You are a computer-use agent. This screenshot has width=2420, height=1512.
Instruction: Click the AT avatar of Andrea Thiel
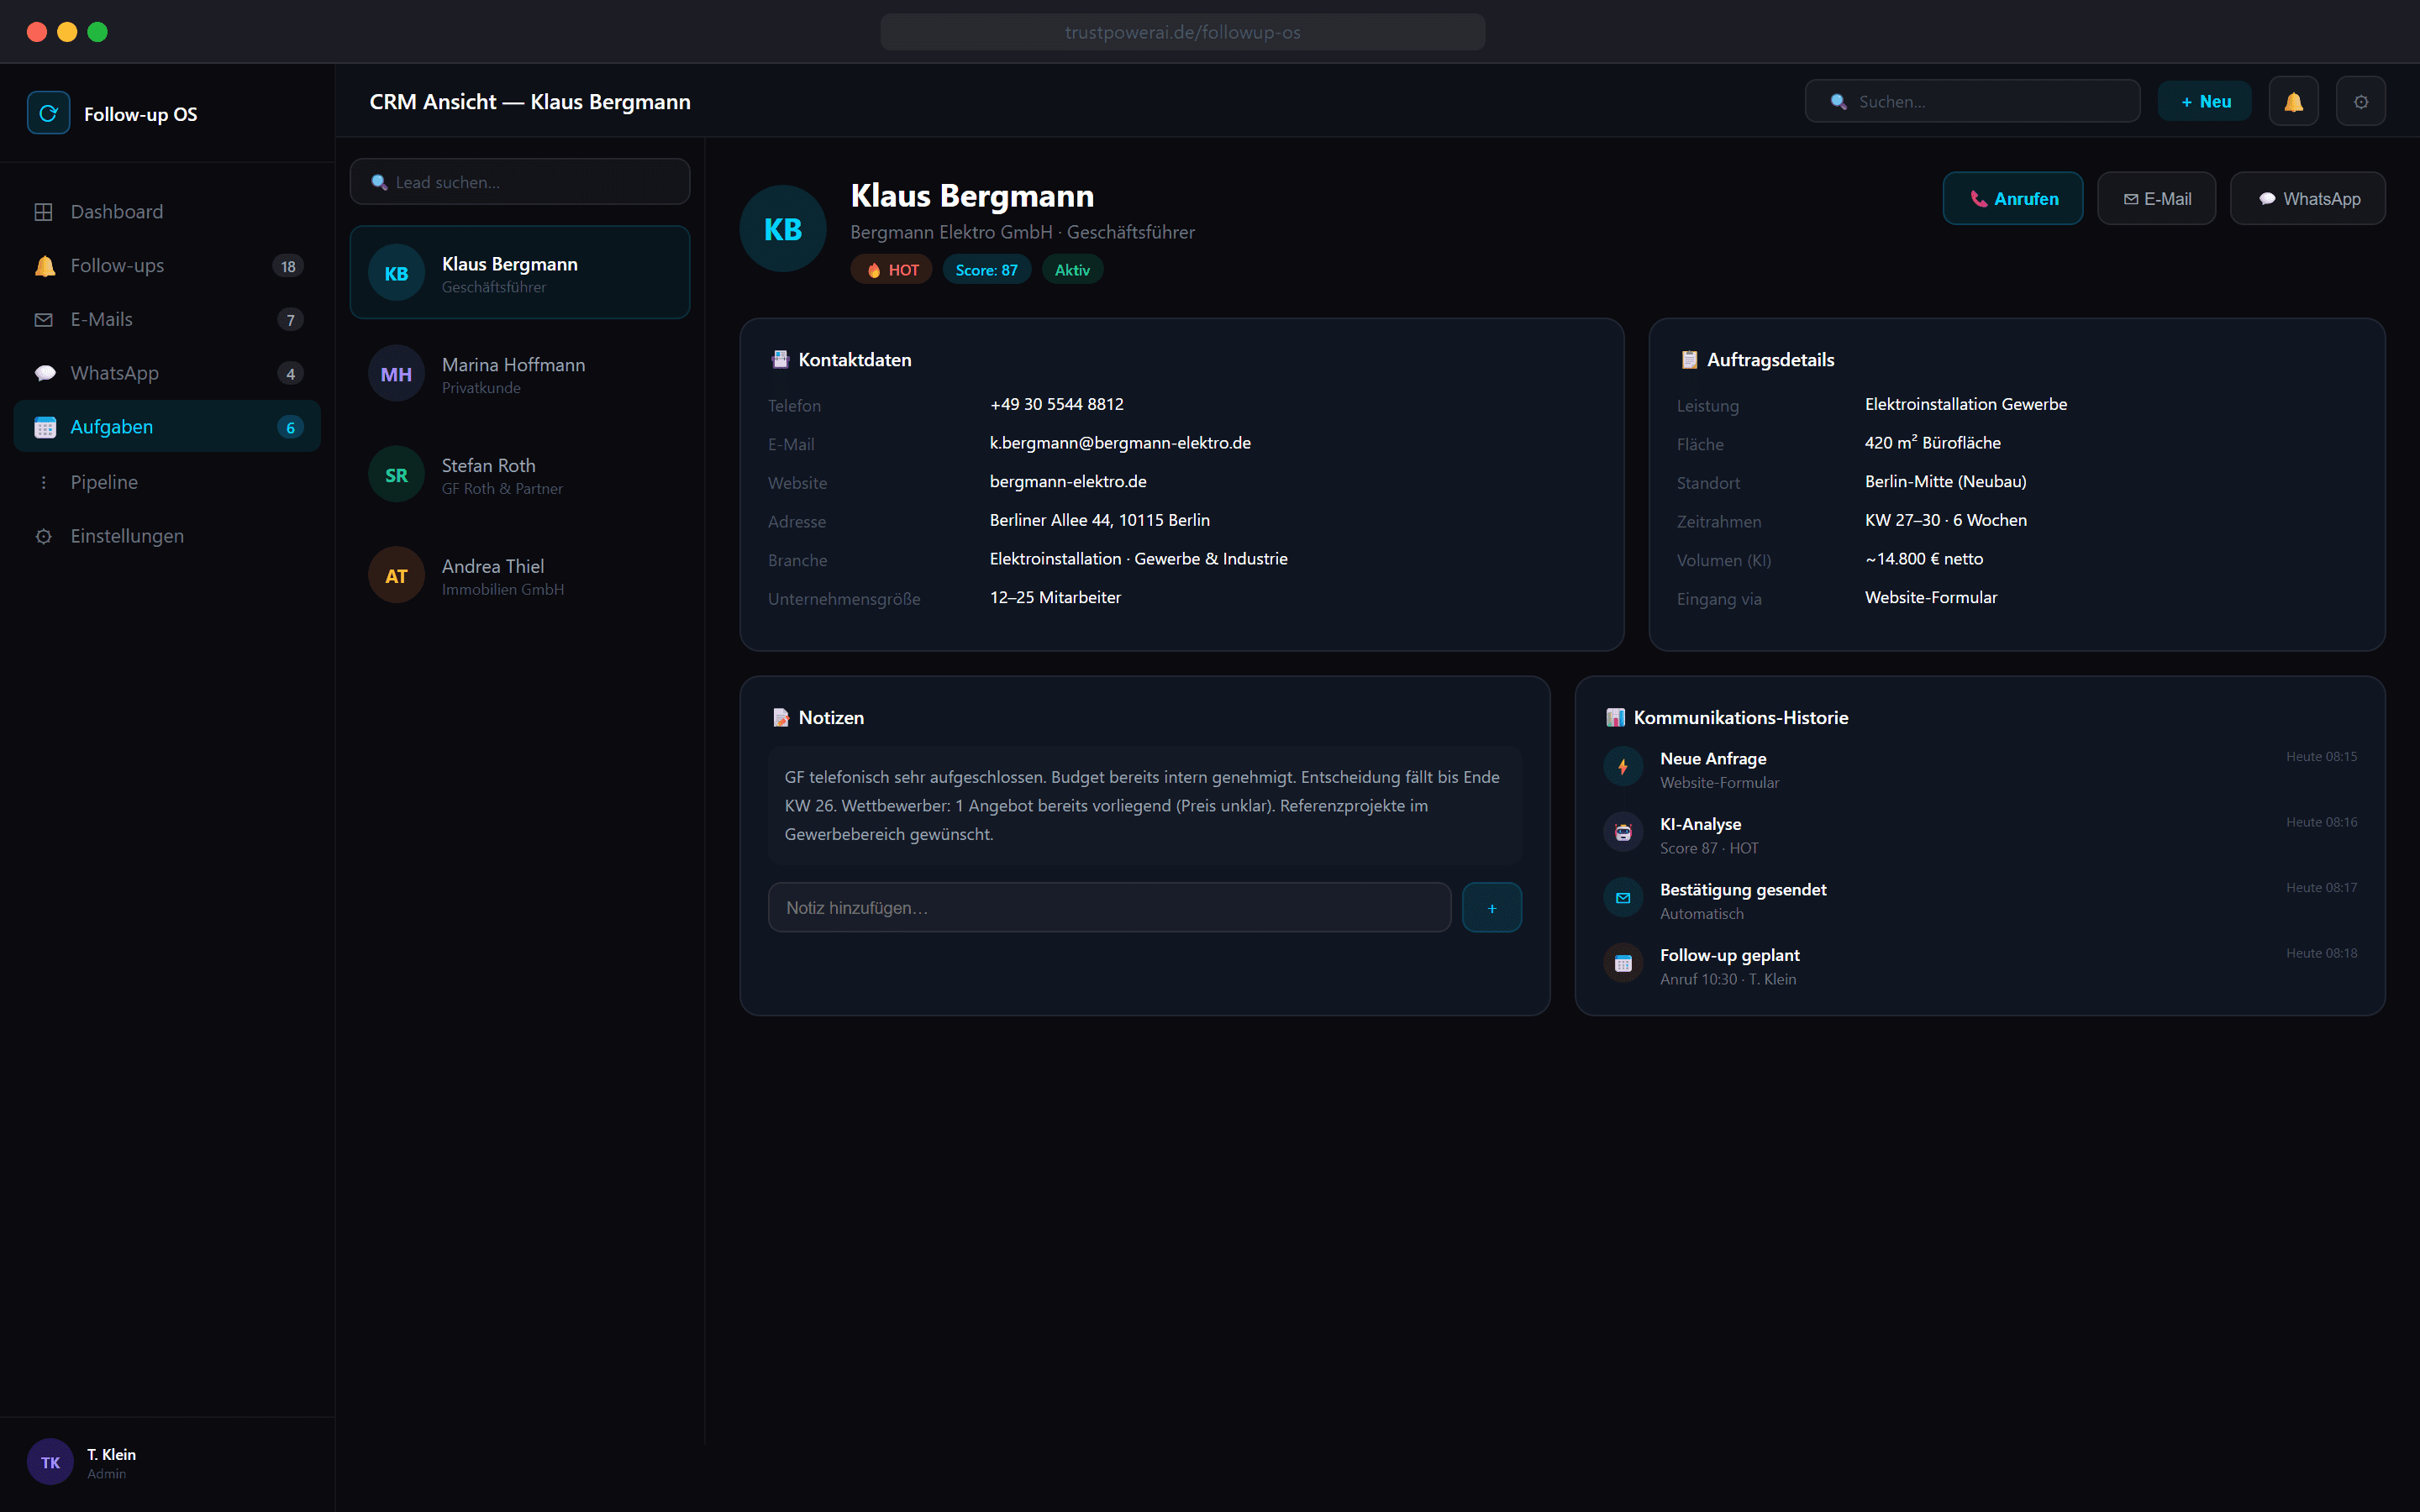(396, 575)
